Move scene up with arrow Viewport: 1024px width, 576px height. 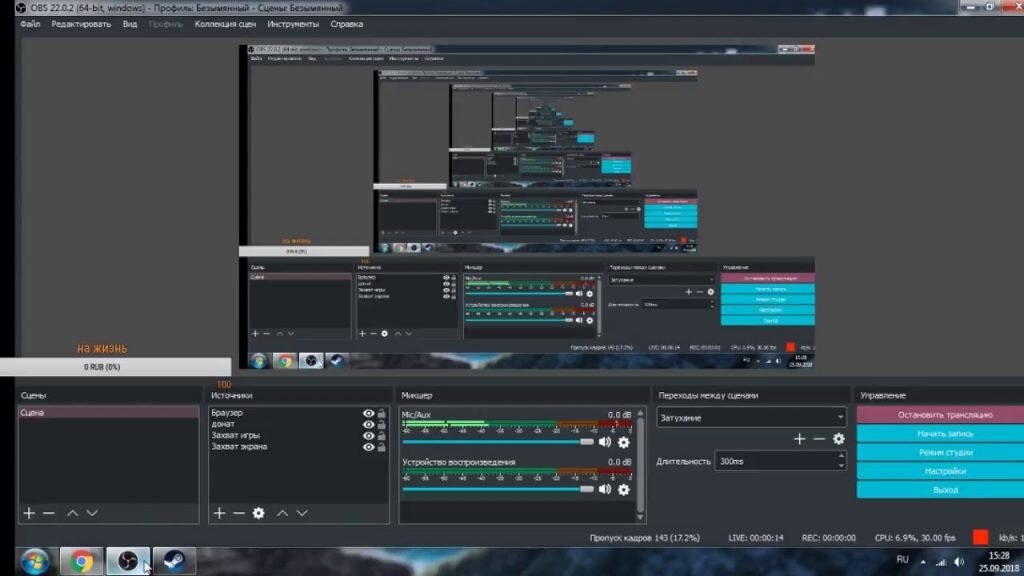(x=72, y=513)
